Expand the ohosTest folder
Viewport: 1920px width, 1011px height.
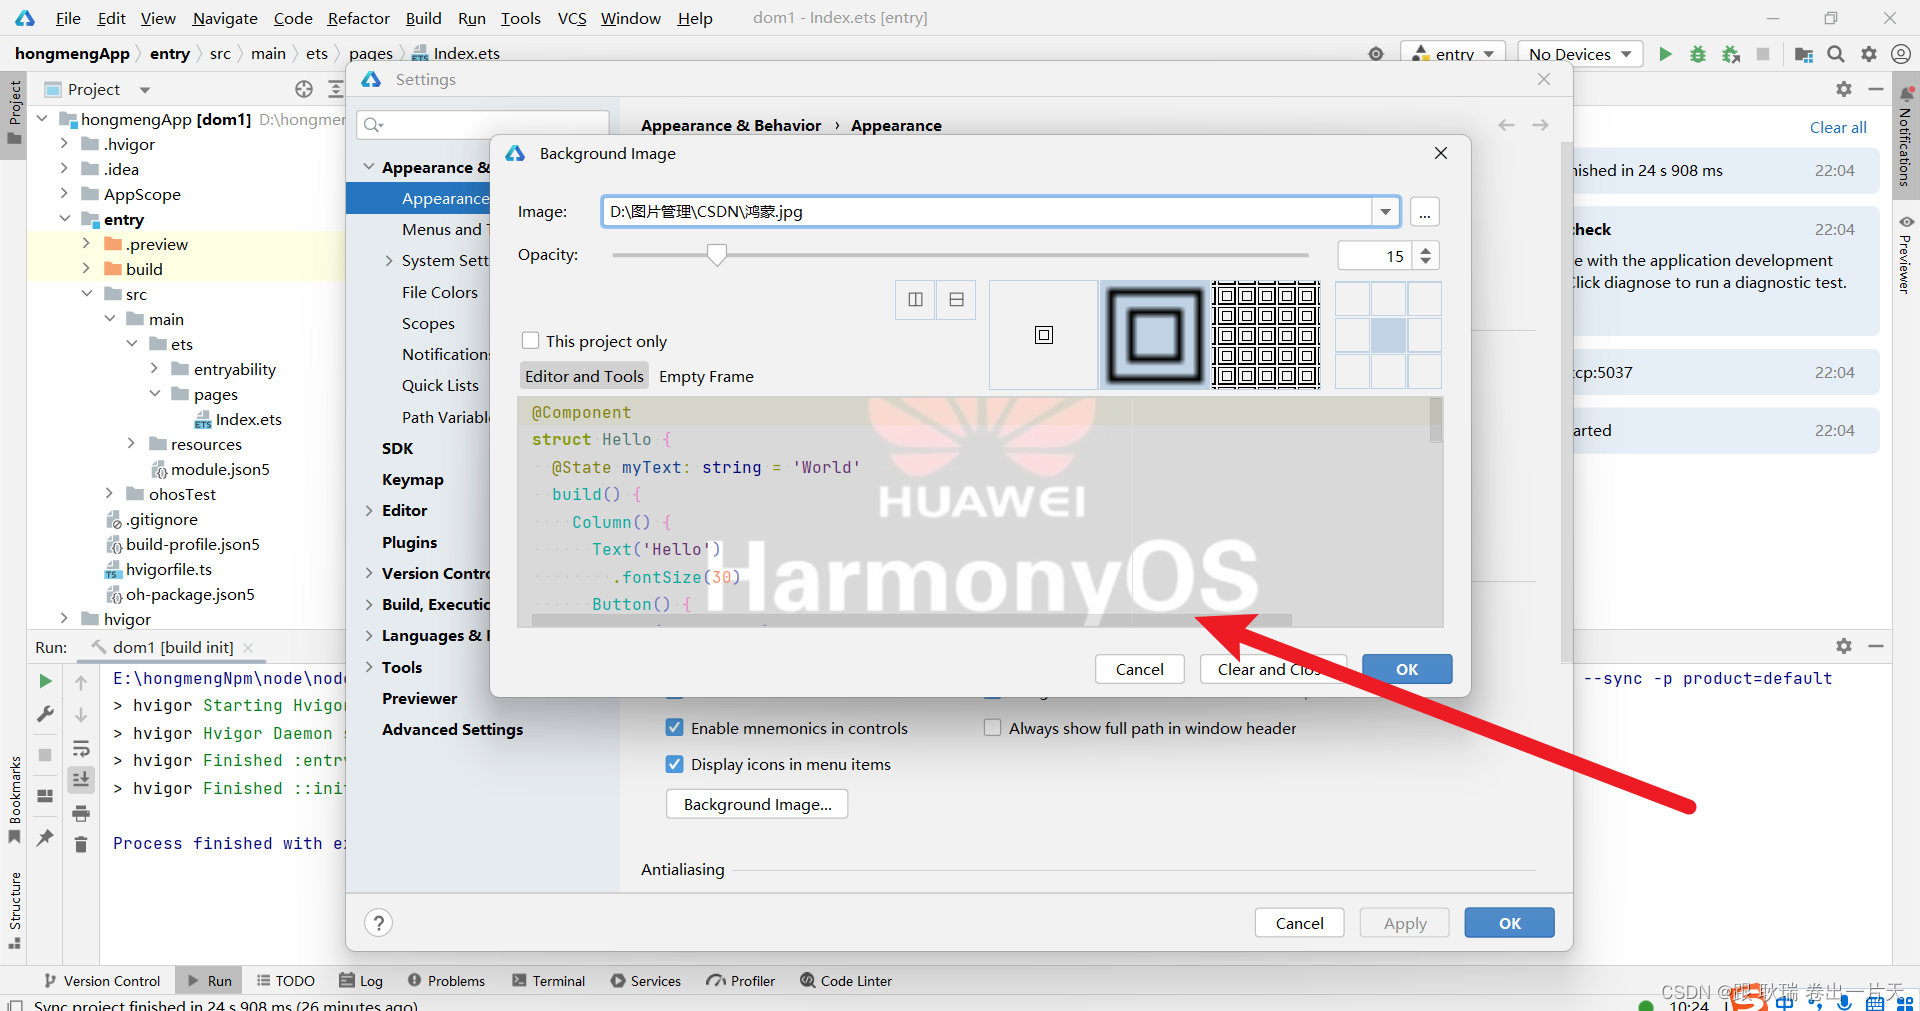pos(109,494)
